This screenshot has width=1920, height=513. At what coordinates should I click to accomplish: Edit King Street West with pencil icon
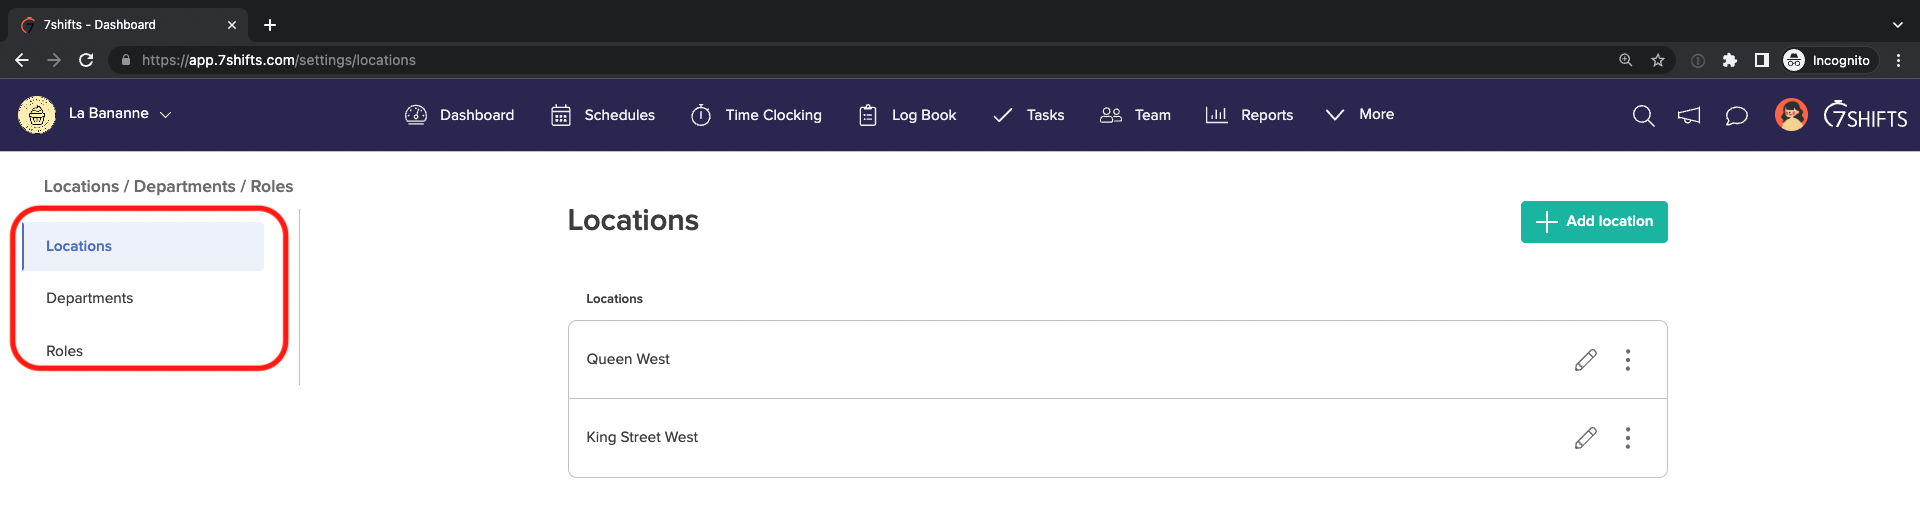coord(1585,438)
